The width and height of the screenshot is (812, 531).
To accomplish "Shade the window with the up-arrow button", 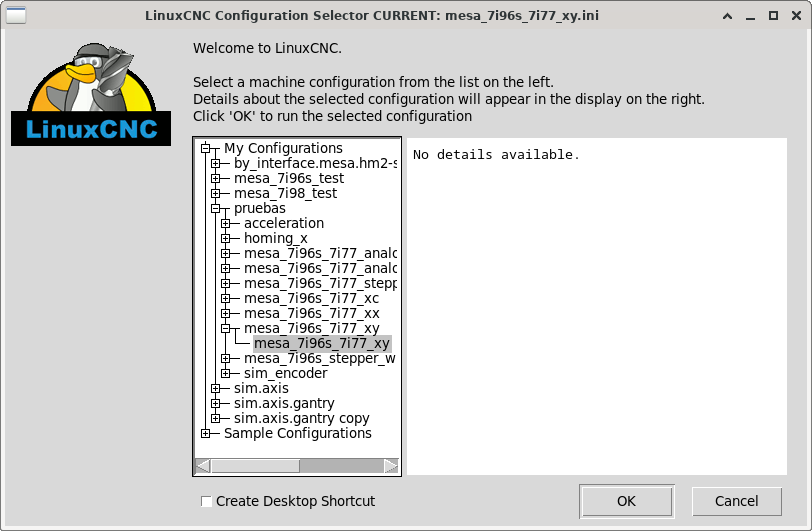I will tap(728, 16).
